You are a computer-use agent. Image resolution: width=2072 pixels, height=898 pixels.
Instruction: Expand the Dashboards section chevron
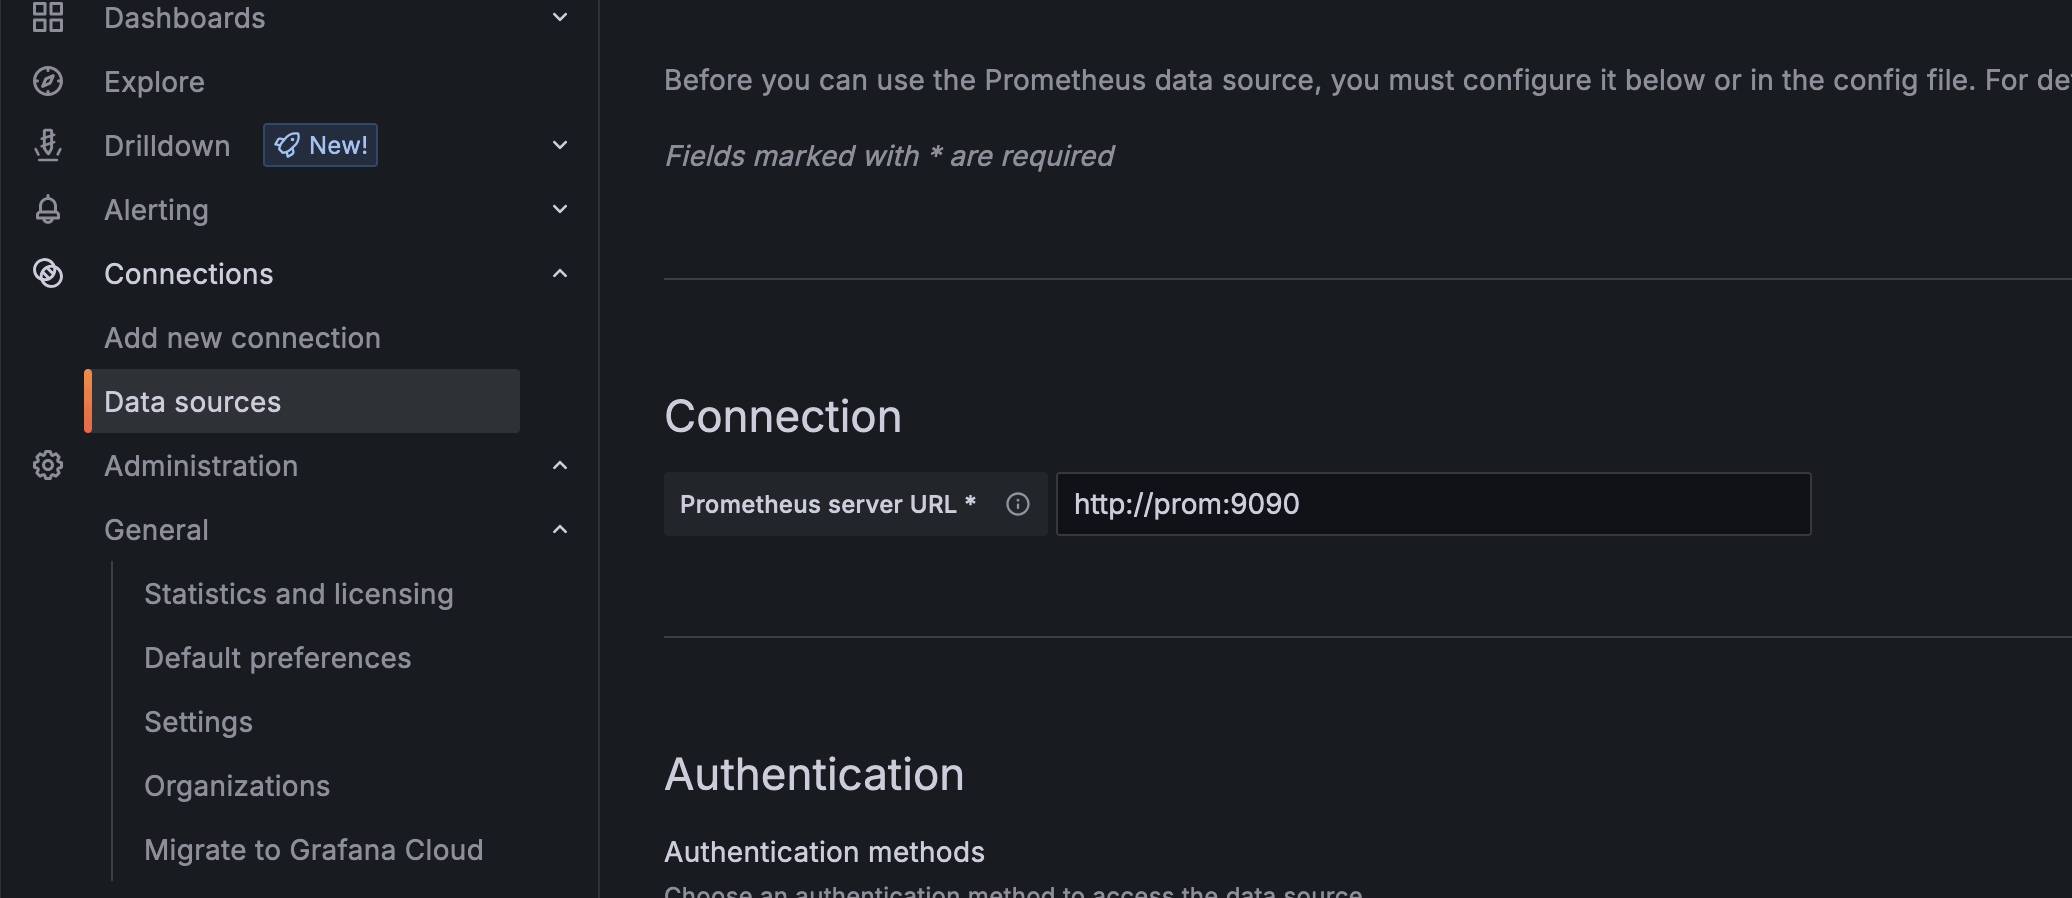(x=560, y=17)
